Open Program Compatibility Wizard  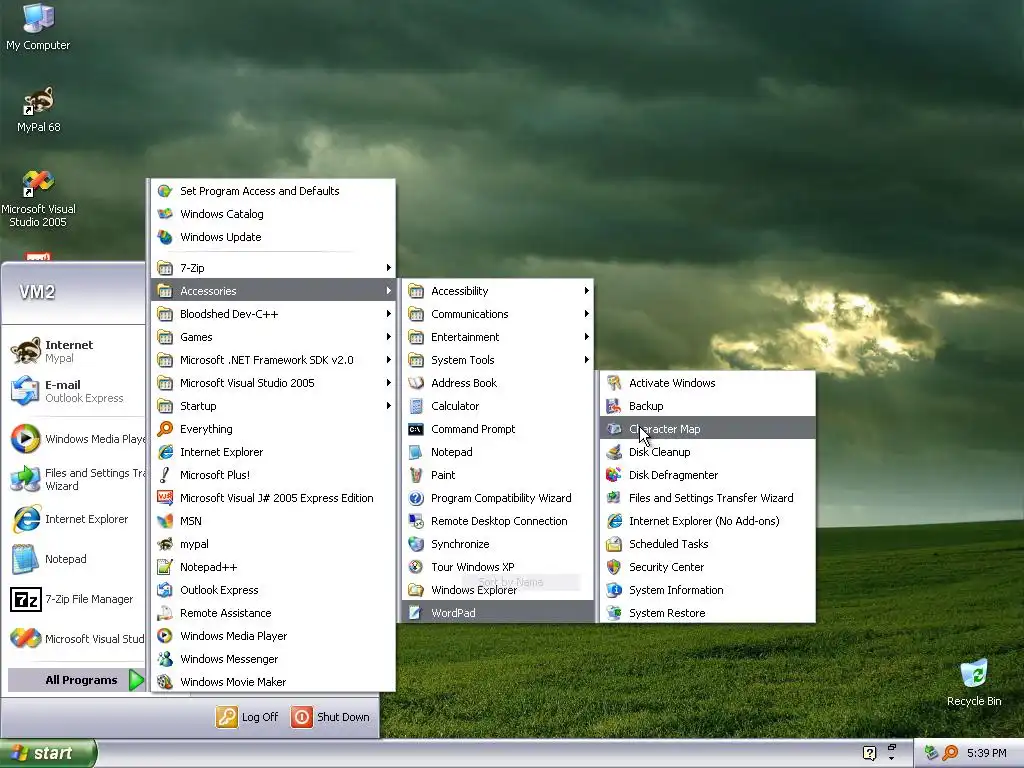coord(498,498)
